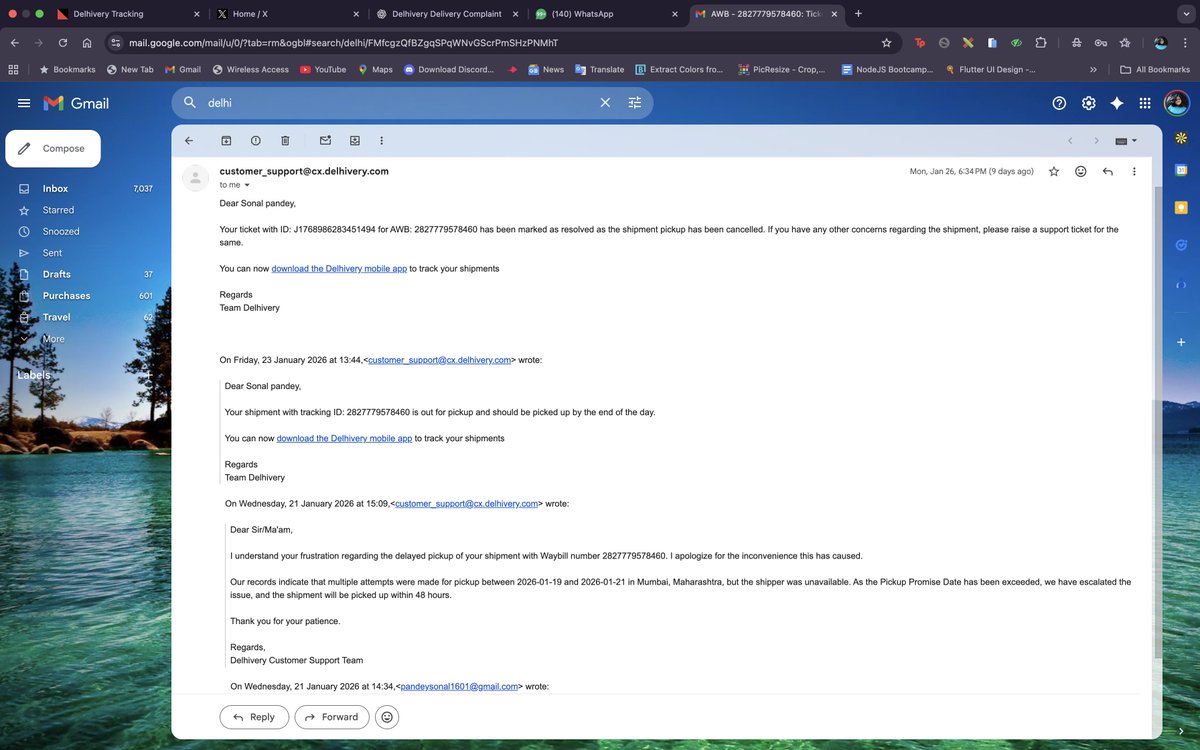Open message more options three dots
The image size is (1200, 750).
pos(1134,171)
